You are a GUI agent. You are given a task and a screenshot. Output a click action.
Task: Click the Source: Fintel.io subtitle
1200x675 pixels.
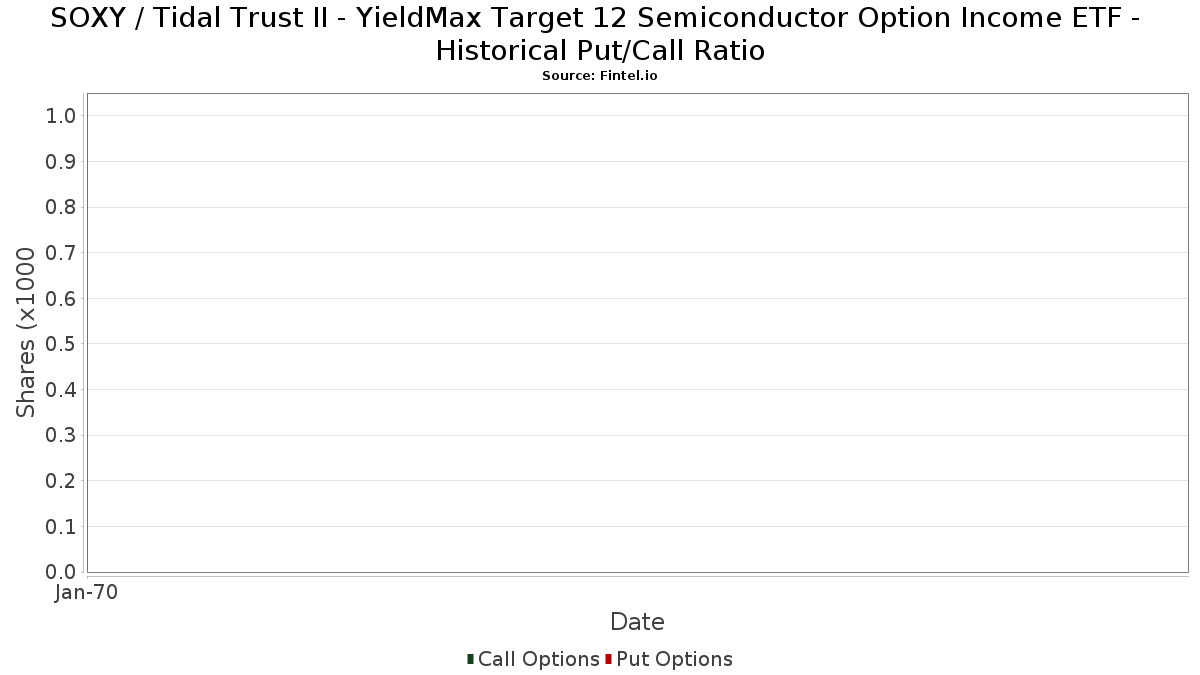pyautogui.click(x=600, y=76)
